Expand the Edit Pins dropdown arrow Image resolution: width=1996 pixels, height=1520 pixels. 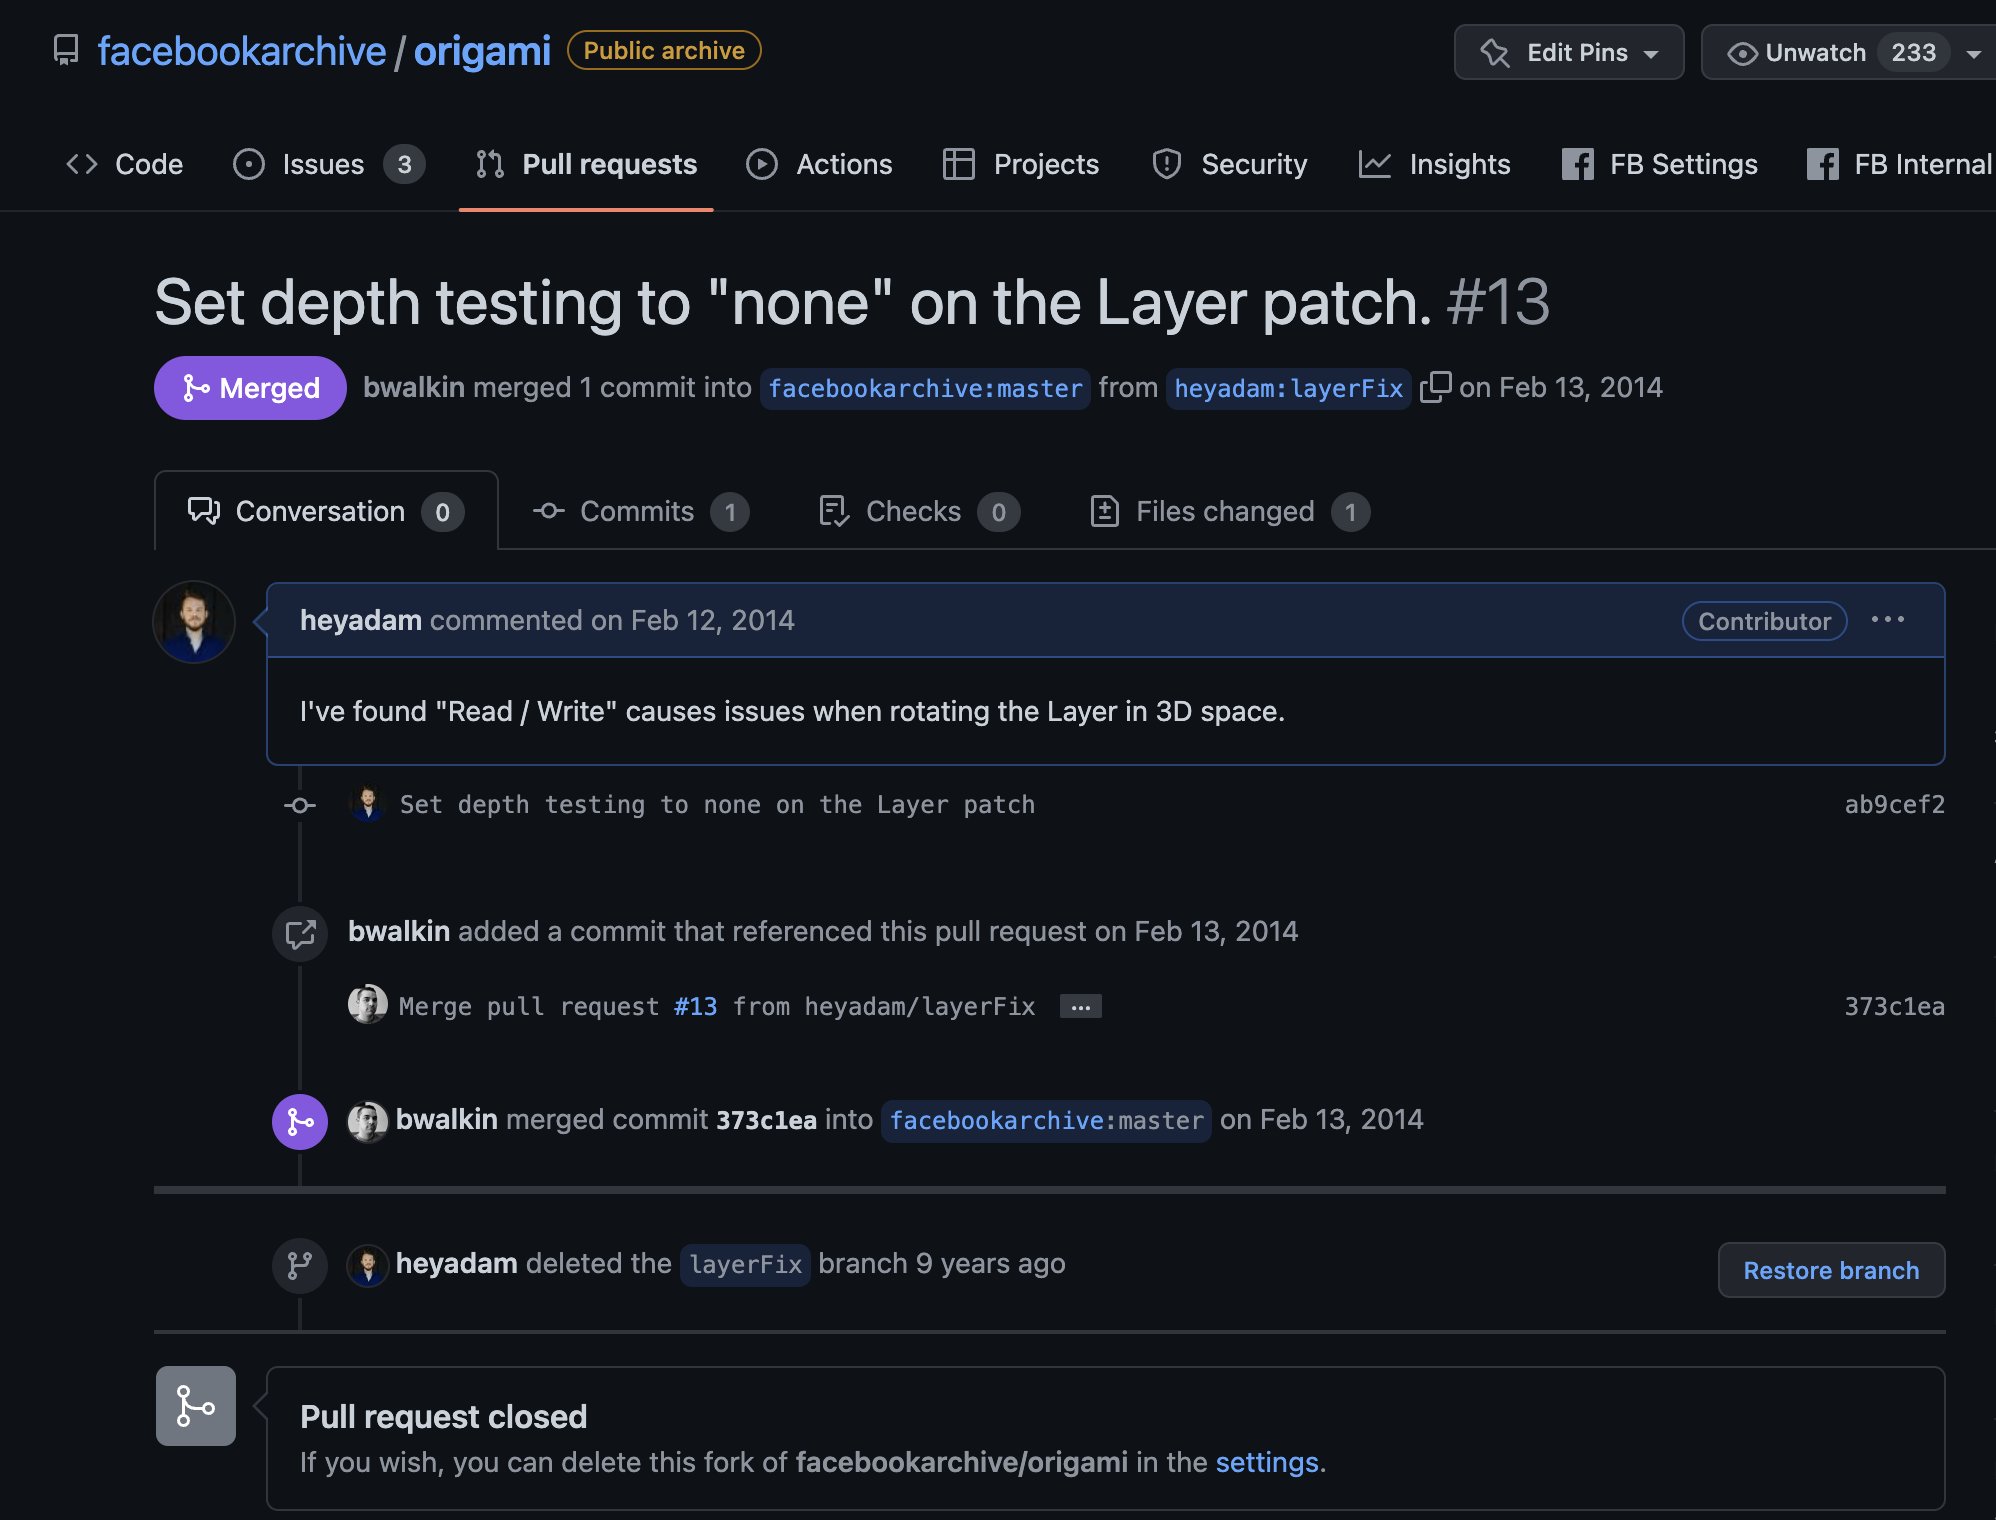pos(1651,54)
